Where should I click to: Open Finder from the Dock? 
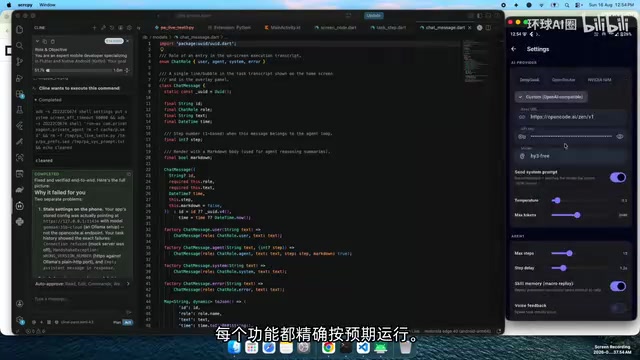234,347
